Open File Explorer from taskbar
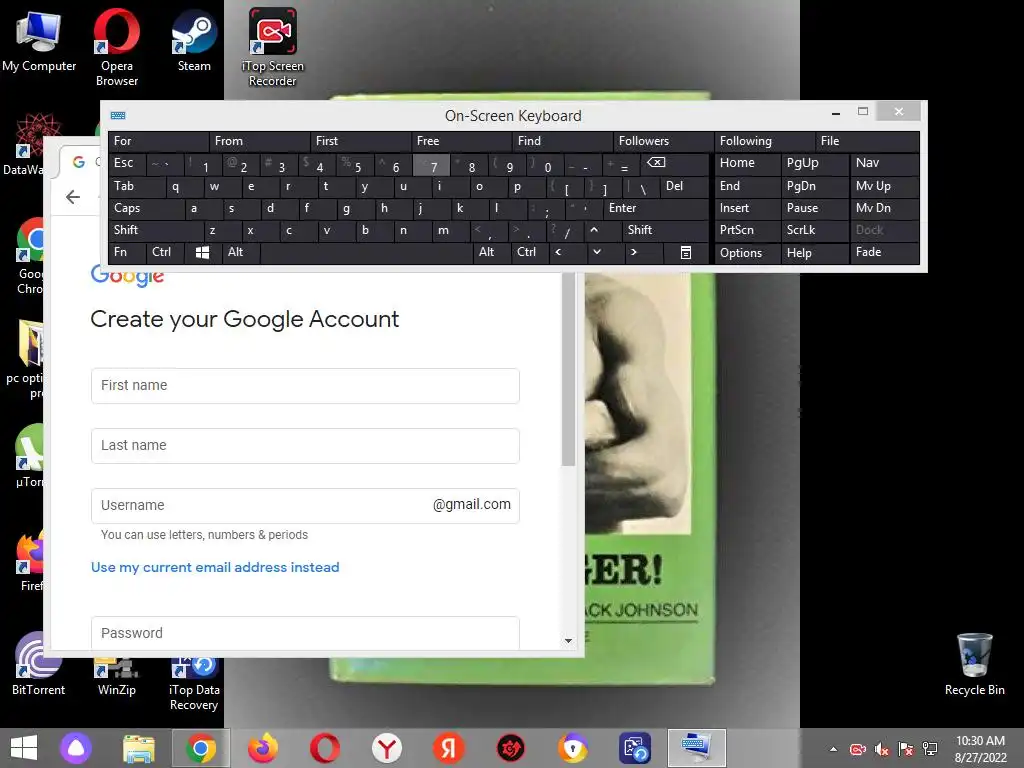The width and height of the screenshot is (1024, 768). point(139,748)
